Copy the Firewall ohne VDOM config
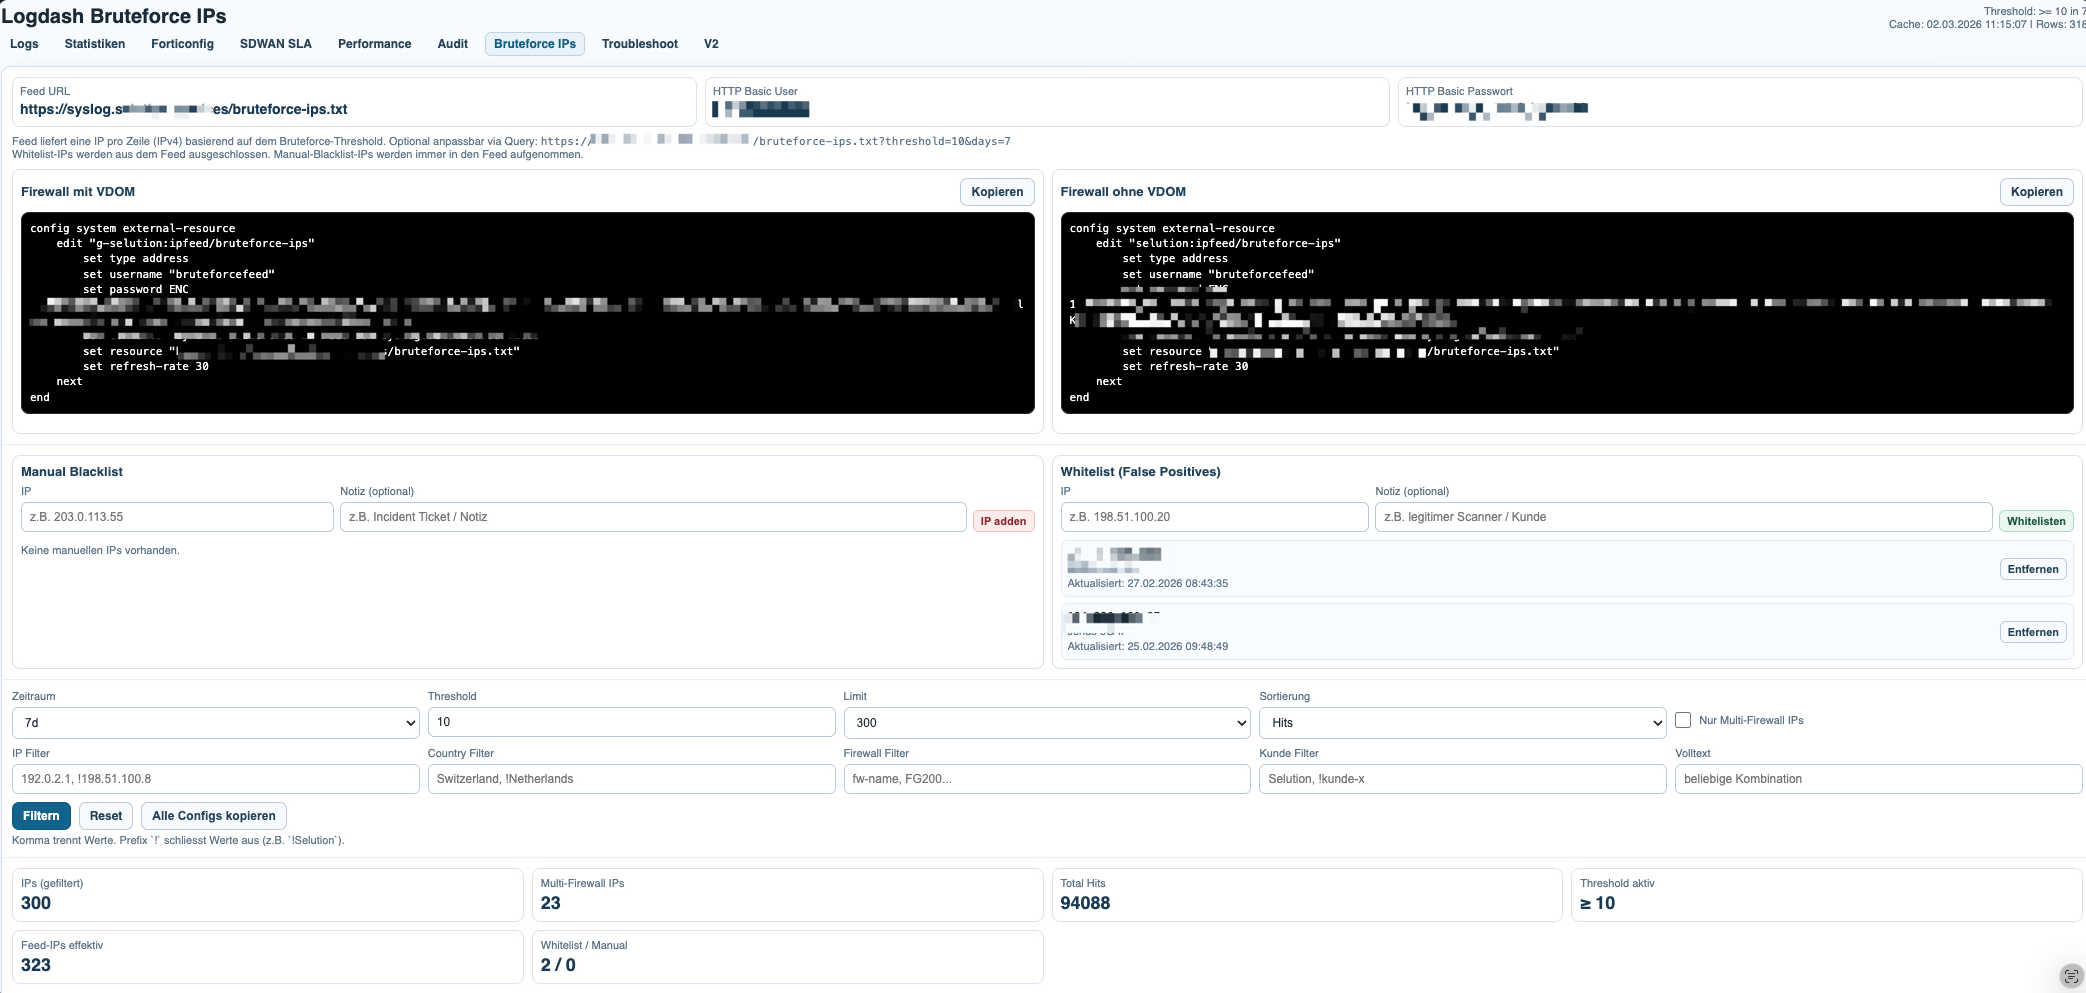The image size is (2086, 993). (2036, 192)
